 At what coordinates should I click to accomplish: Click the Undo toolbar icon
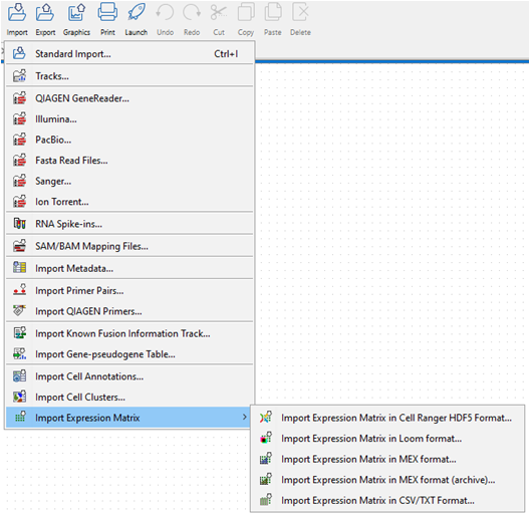point(165,12)
